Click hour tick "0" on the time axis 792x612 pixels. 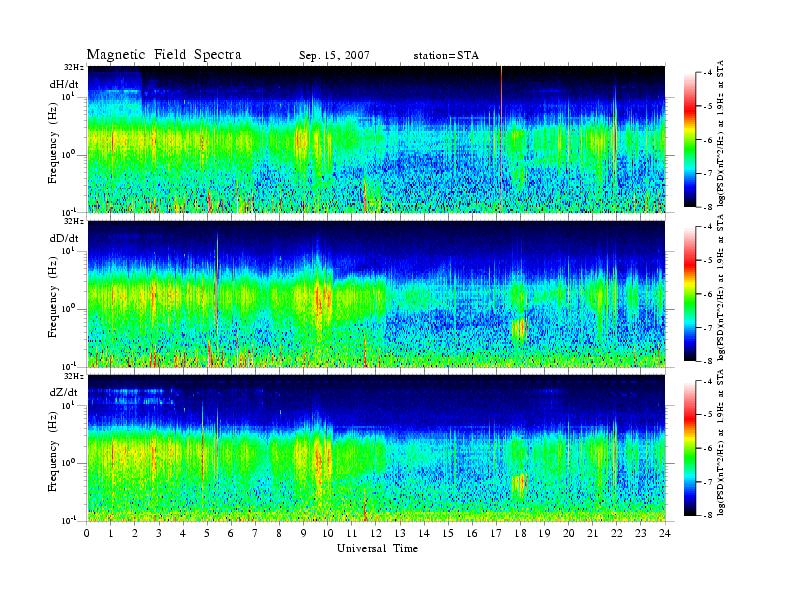tap(87, 534)
